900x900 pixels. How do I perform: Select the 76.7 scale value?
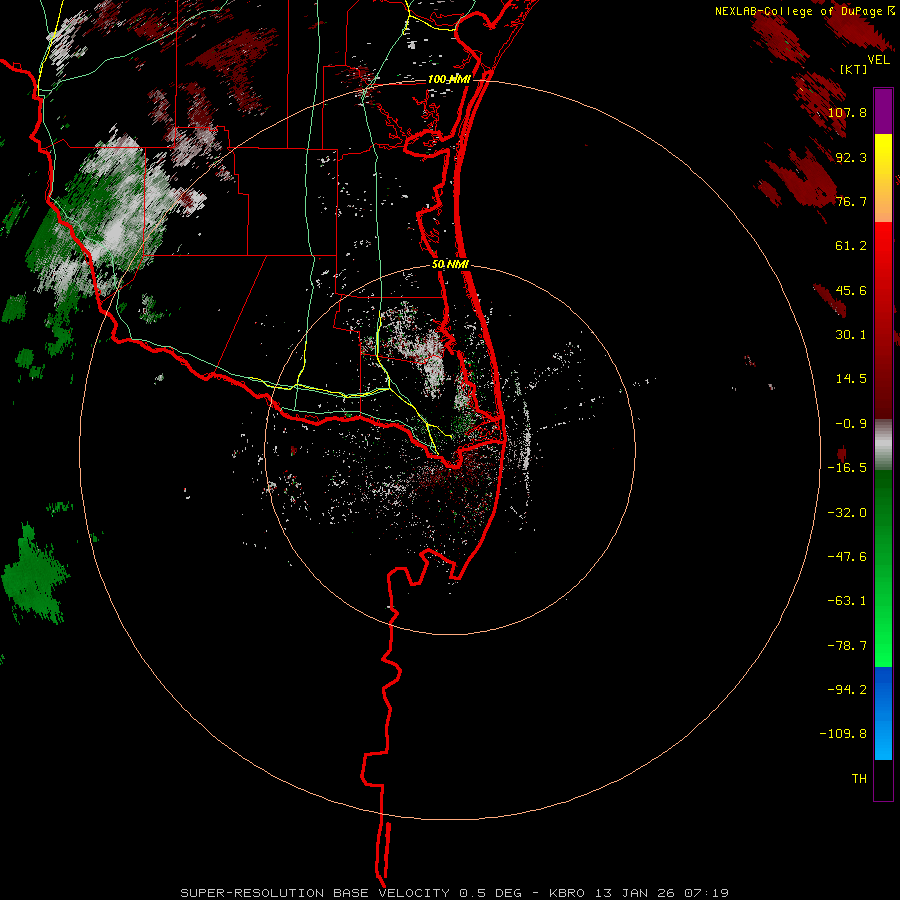tap(851, 201)
